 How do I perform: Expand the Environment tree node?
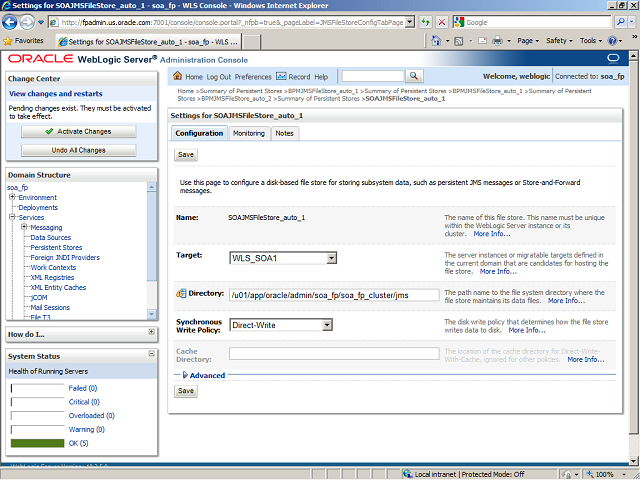coord(12,198)
